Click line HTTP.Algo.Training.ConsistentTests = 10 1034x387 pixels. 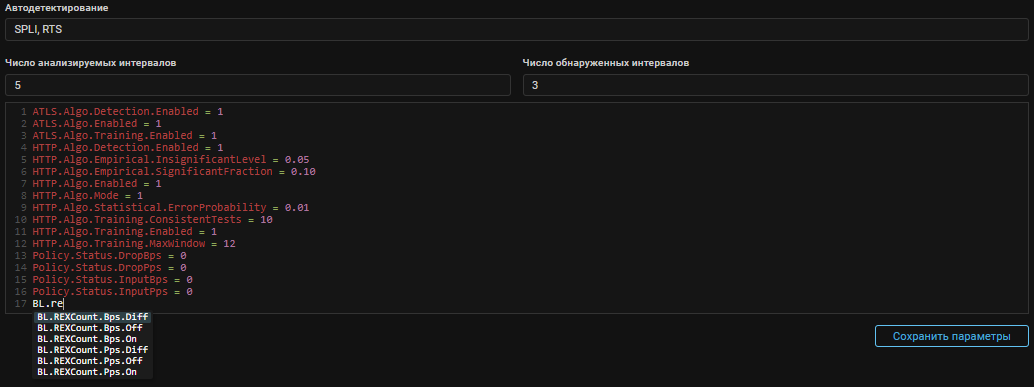152,220
